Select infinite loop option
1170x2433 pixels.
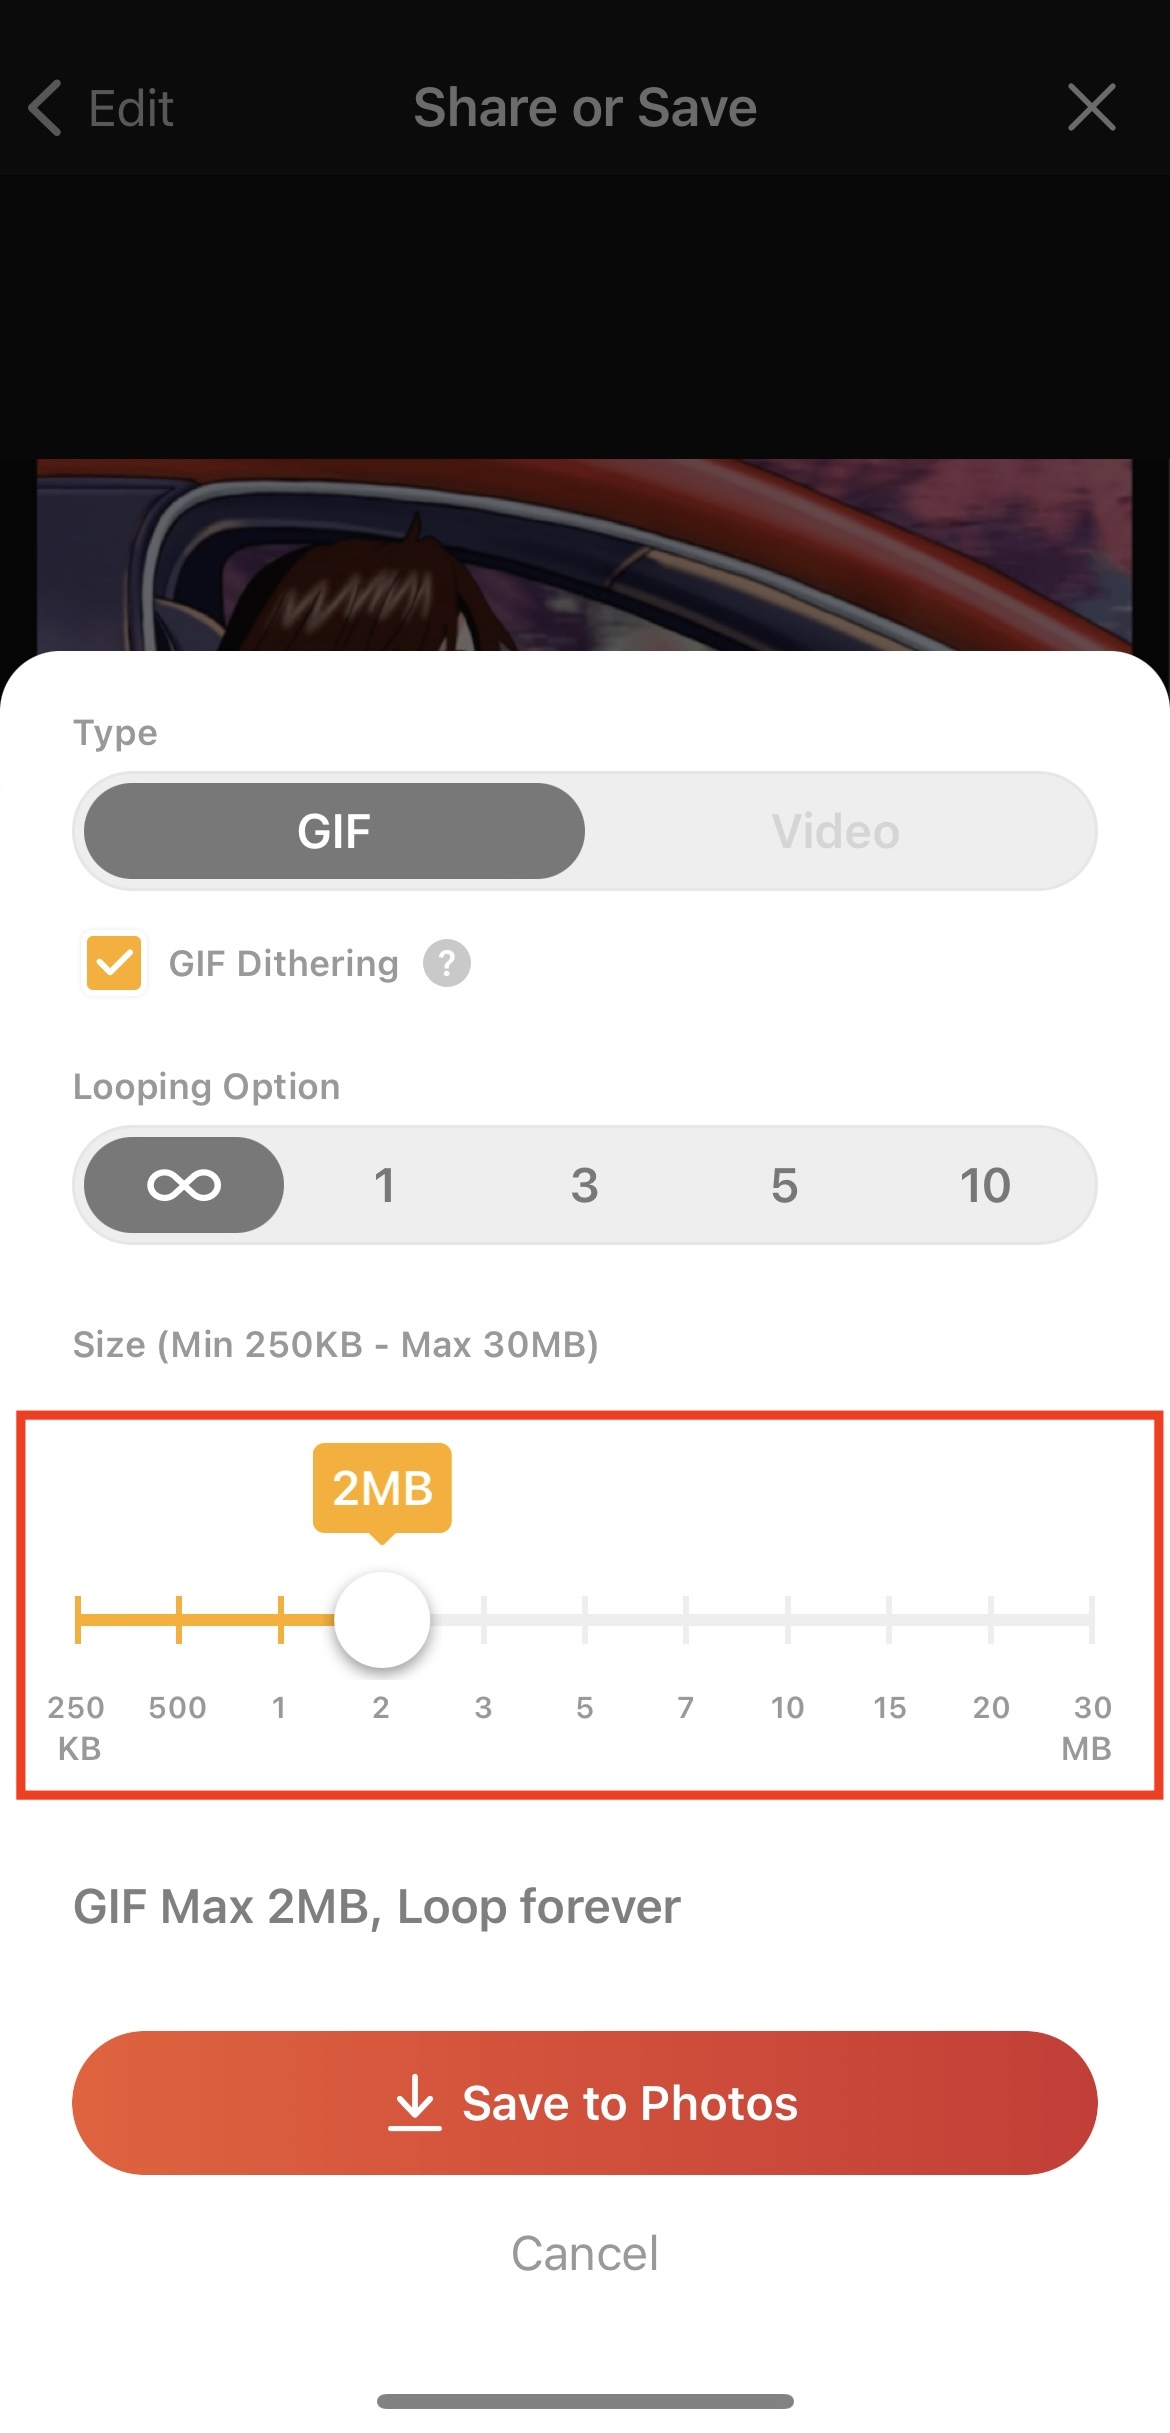[x=184, y=1185]
